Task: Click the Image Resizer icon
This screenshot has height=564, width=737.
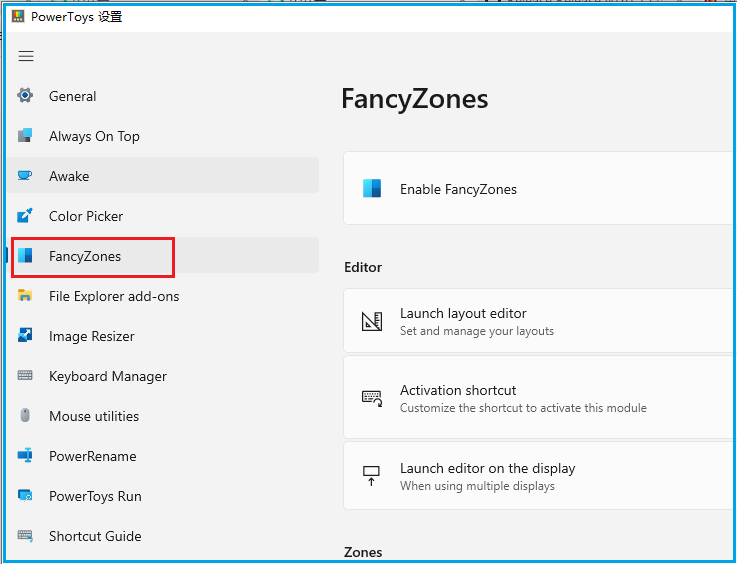Action: tap(25, 336)
